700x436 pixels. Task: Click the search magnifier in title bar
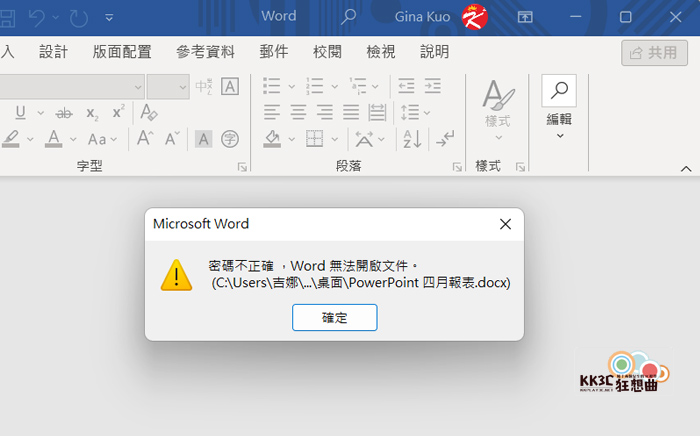coord(349,17)
